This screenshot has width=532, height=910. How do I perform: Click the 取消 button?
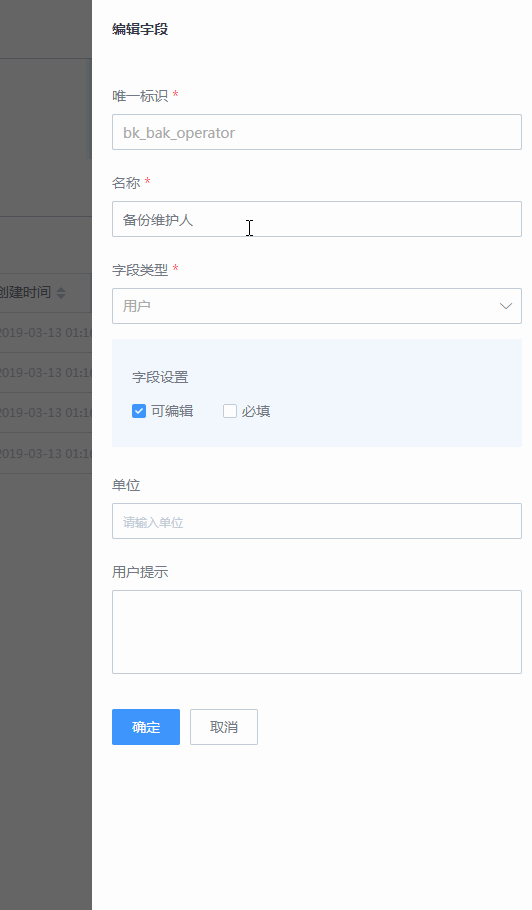coord(224,727)
